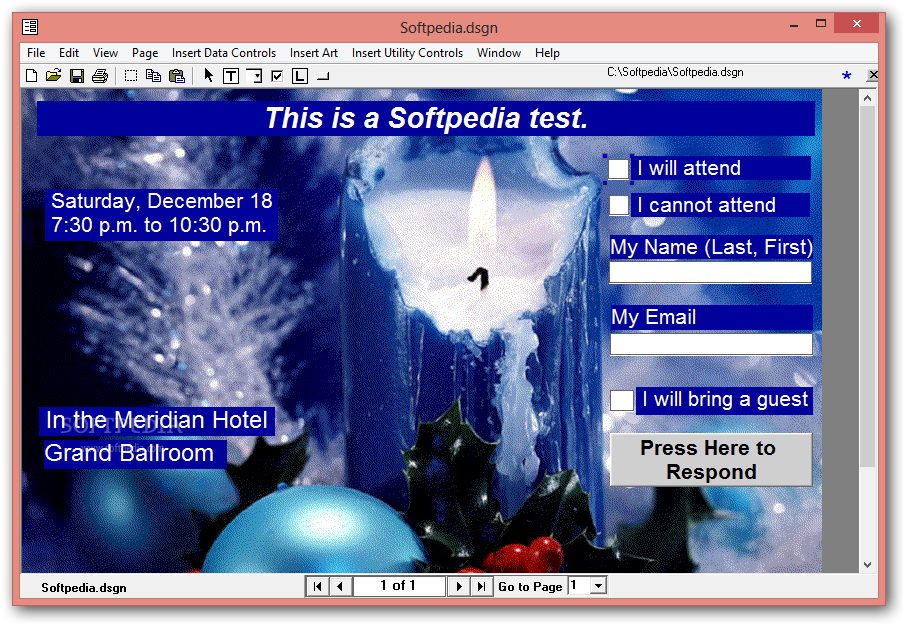This screenshot has width=906, height=626.
Task: Select the 'I will bring a guest' label
Action: (x=725, y=400)
